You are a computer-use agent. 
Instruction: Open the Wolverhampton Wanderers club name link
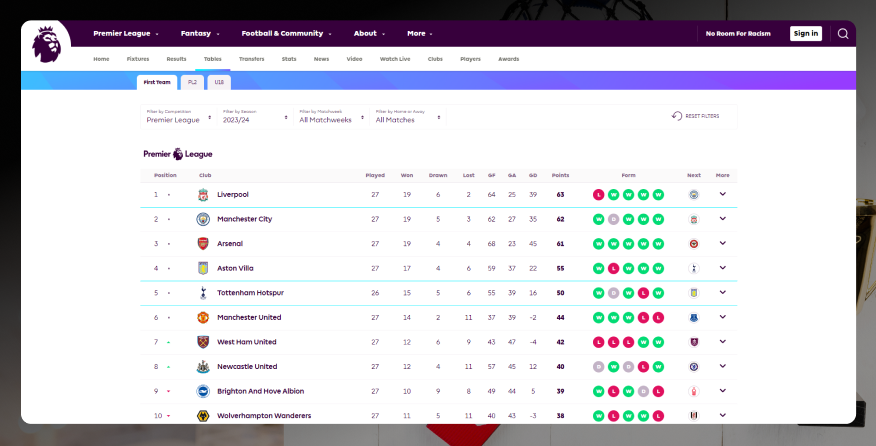pos(264,416)
